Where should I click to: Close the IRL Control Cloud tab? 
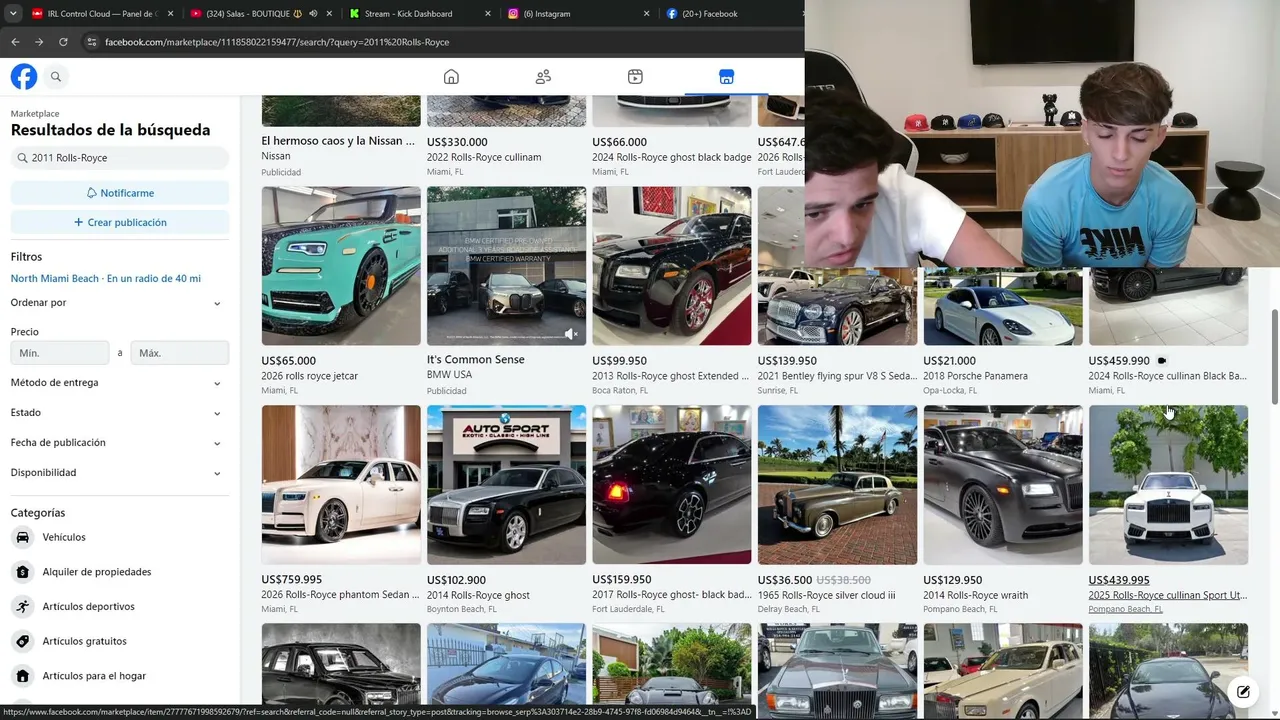point(170,14)
